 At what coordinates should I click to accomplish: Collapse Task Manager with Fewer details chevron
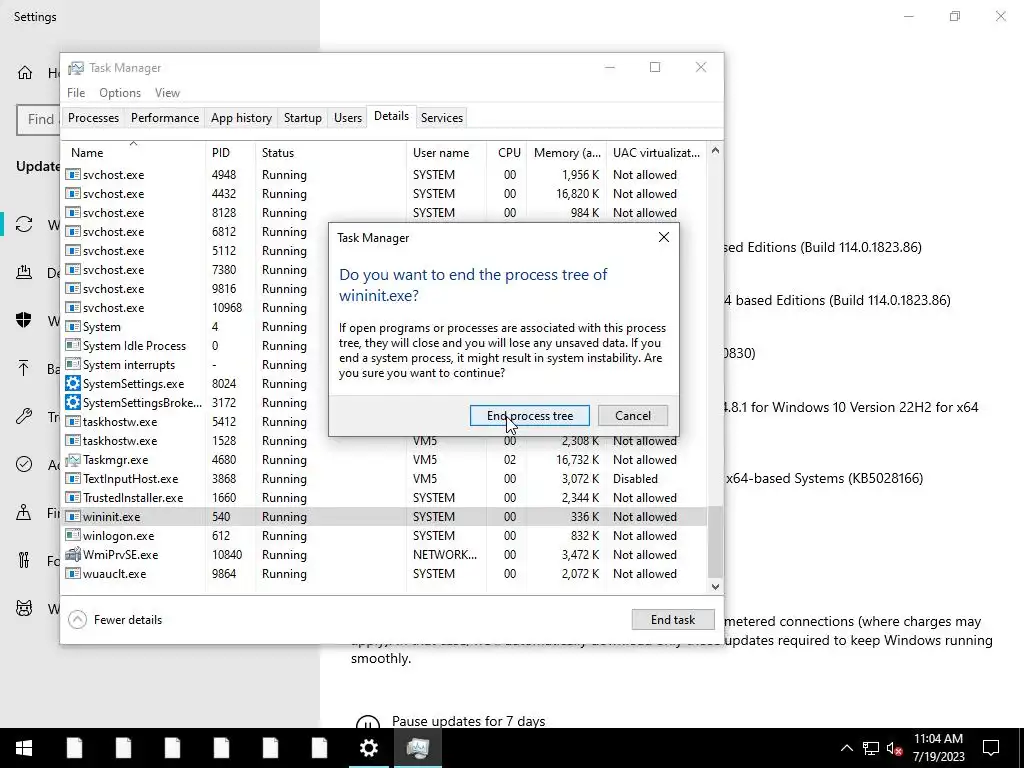coord(77,619)
